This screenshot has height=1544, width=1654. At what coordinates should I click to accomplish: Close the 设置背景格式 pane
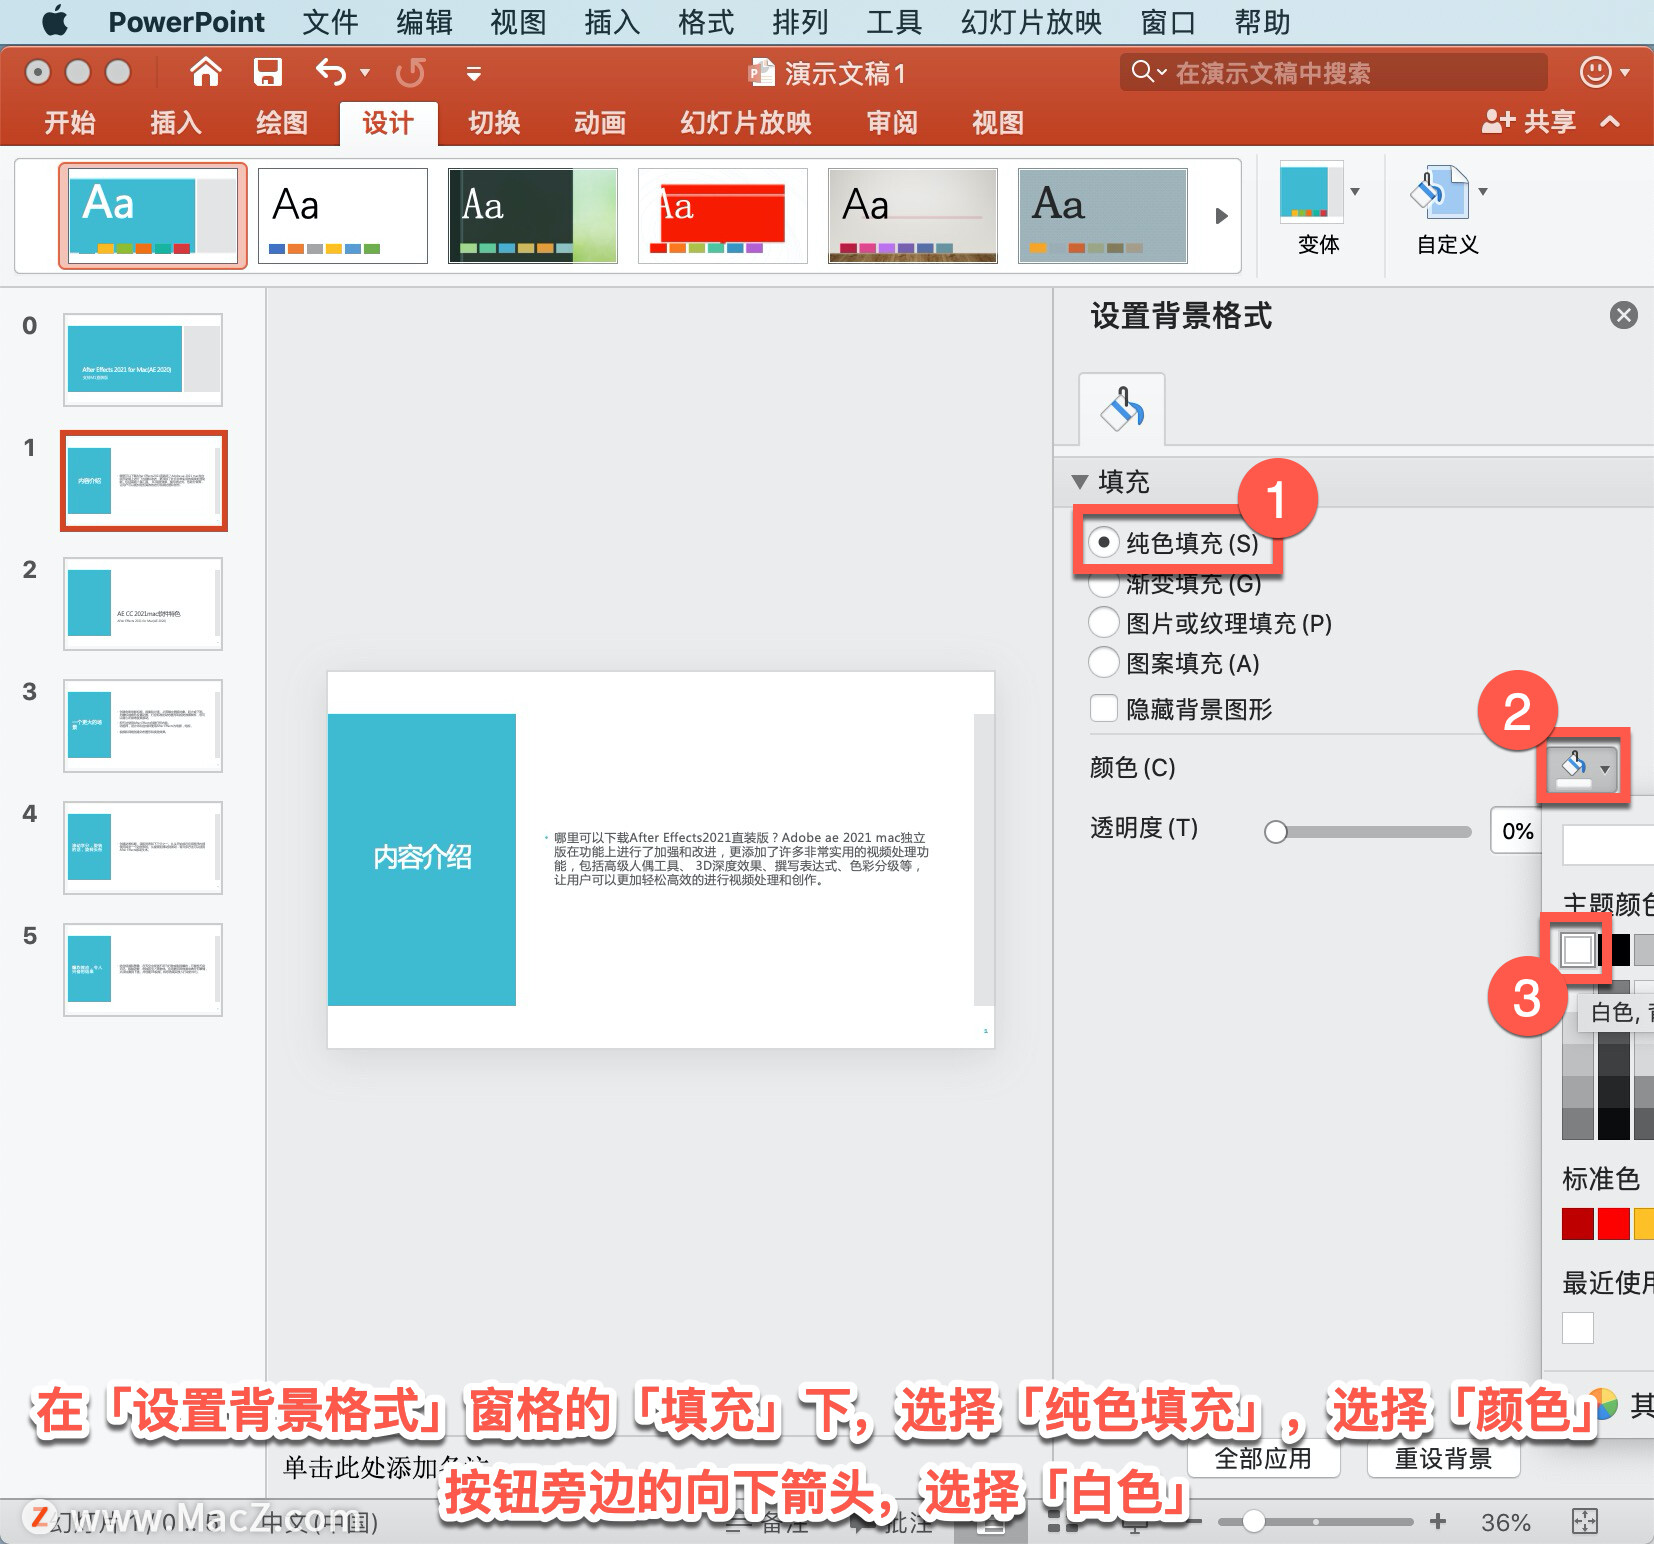[1624, 316]
